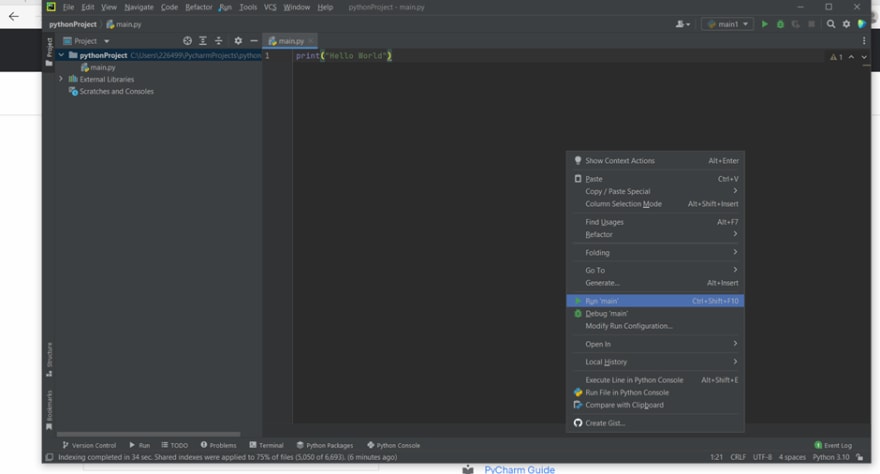Choose Paste from the context menu
880x474 pixels.
(655, 179)
